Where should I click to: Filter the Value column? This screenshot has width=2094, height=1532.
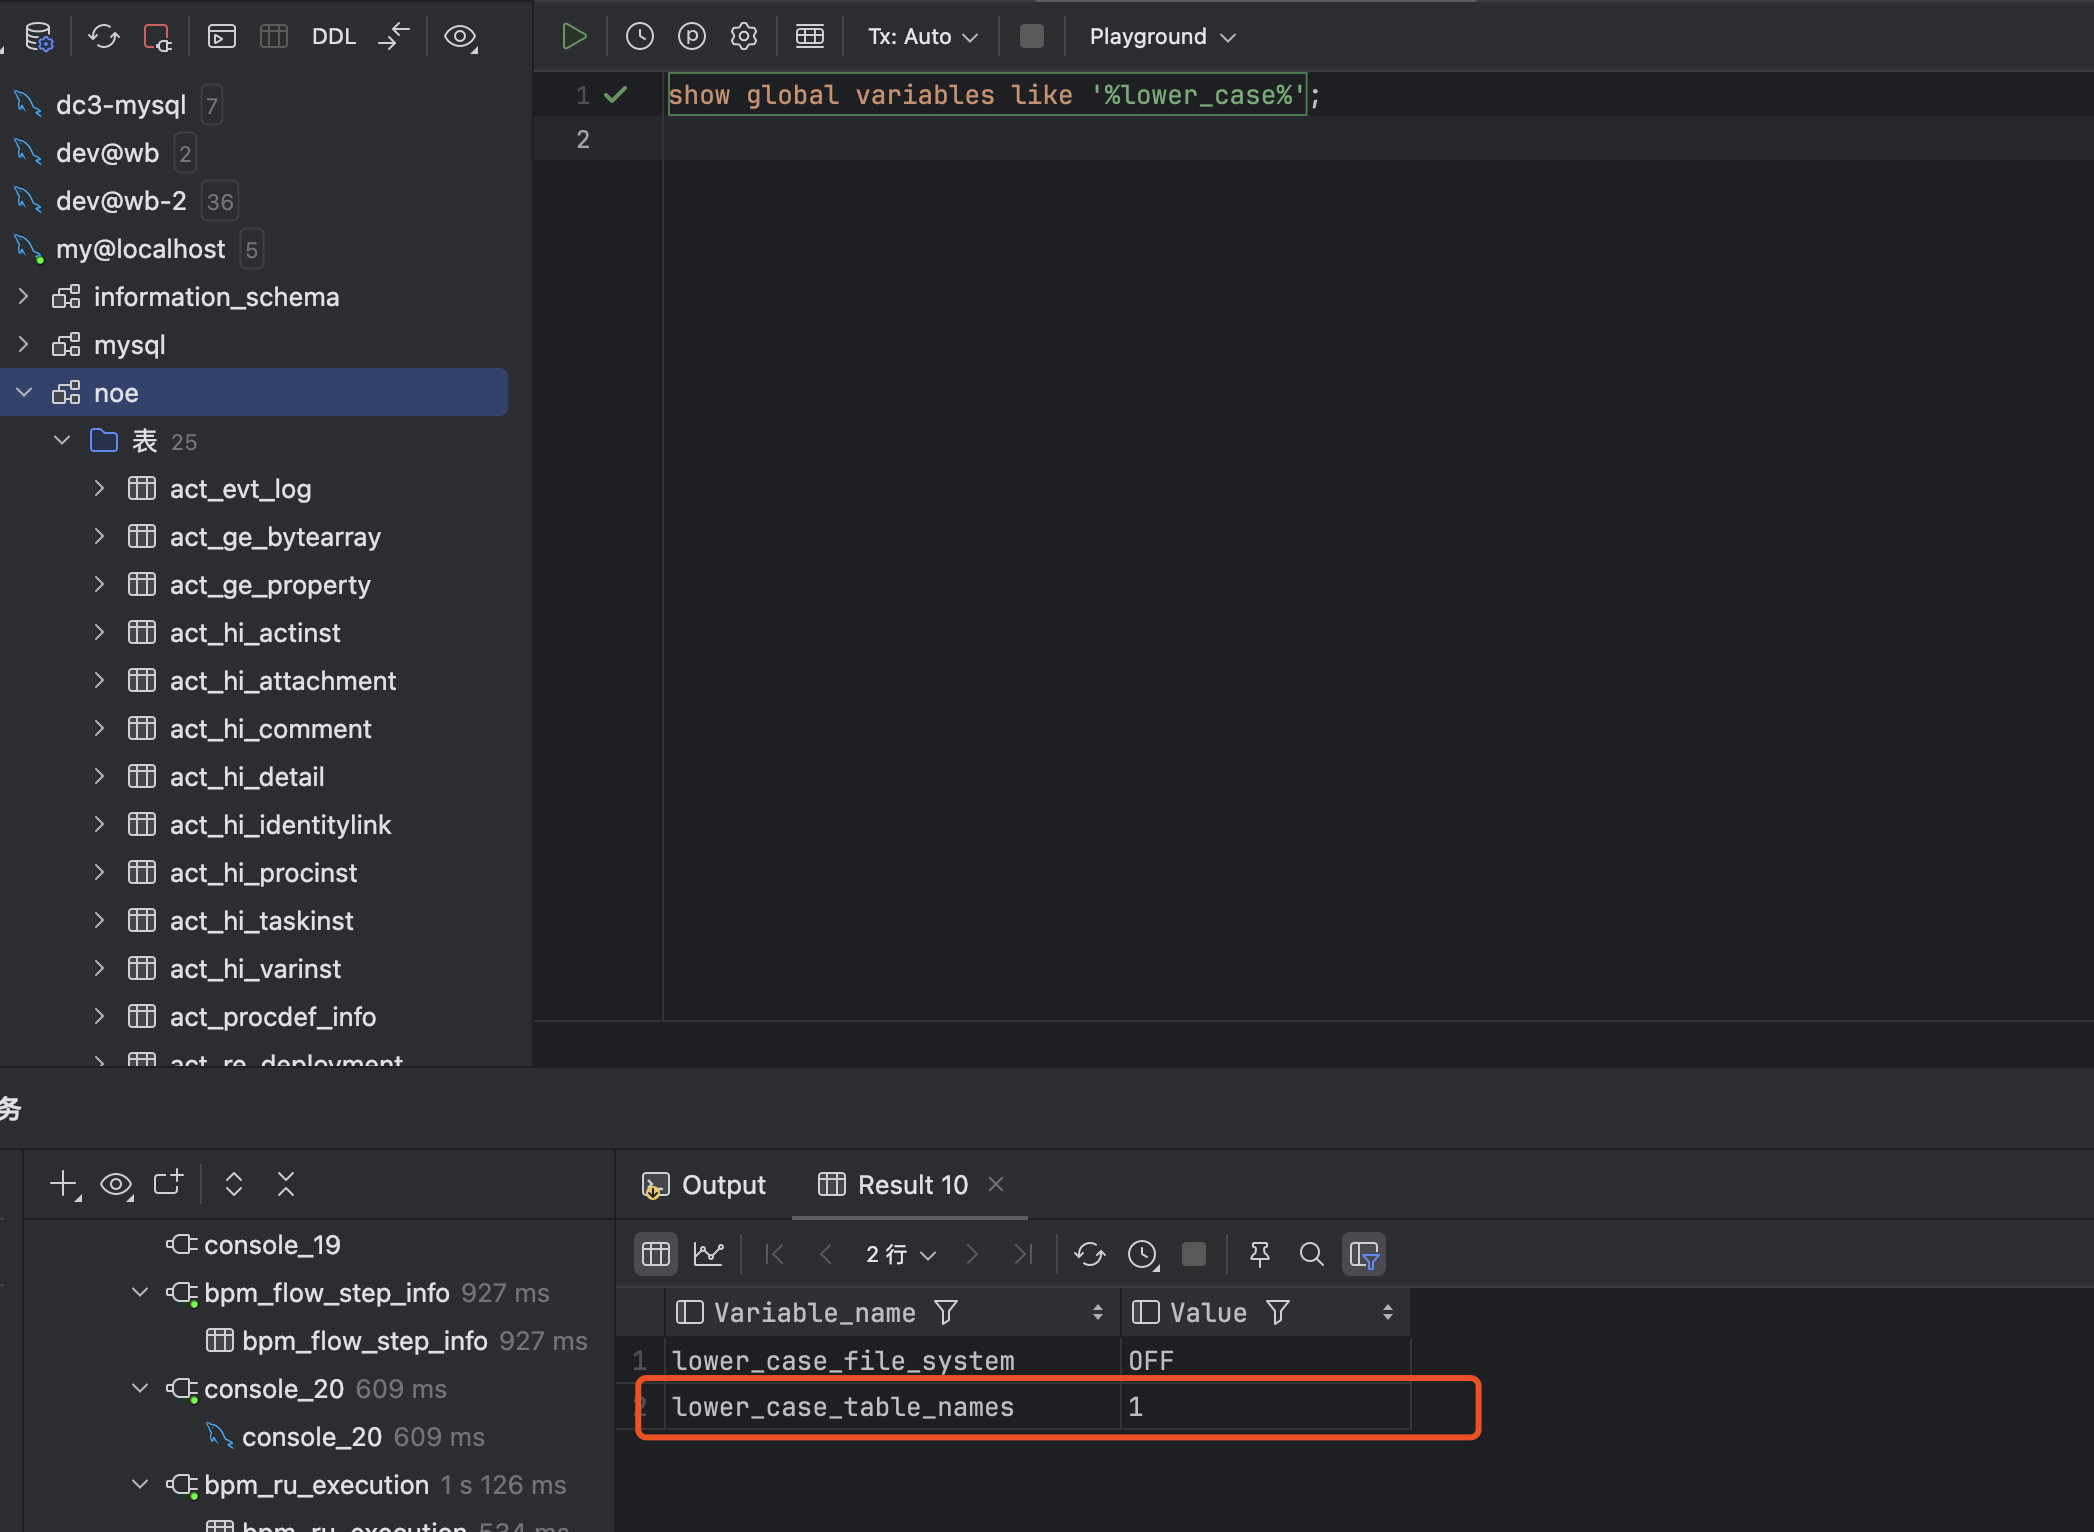click(x=1278, y=1312)
